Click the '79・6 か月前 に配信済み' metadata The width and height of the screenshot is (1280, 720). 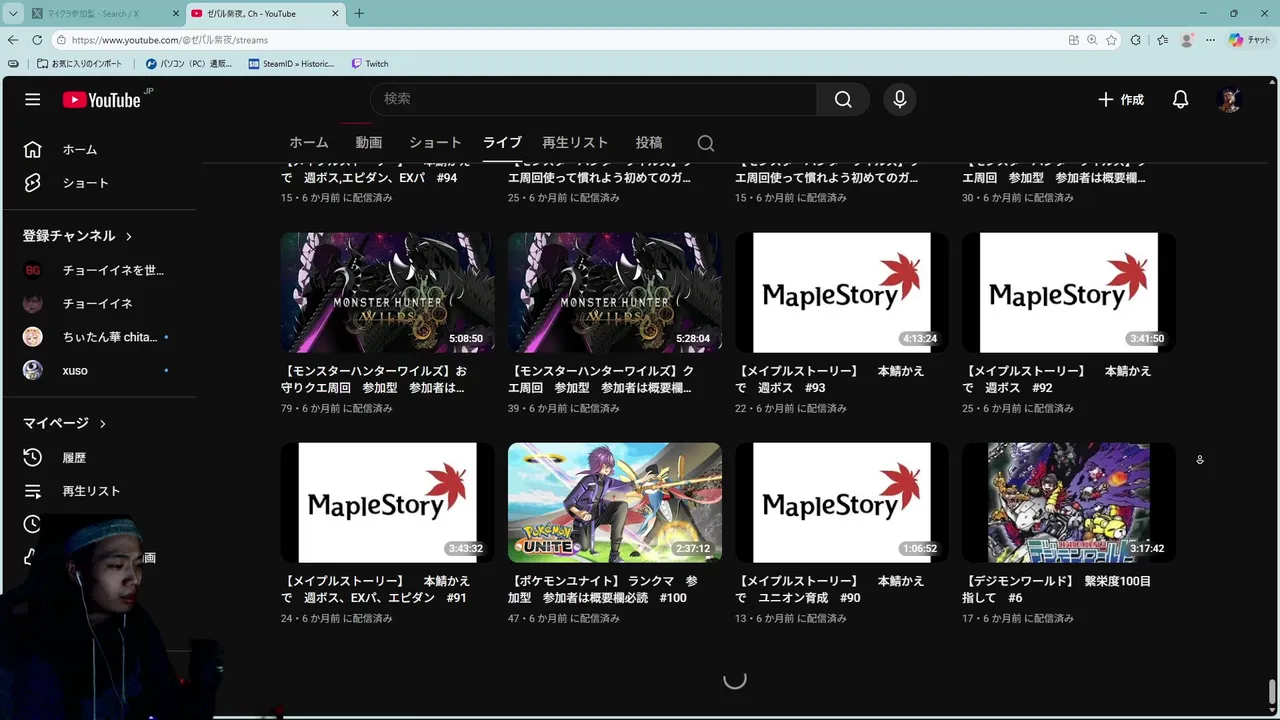(336, 408)
